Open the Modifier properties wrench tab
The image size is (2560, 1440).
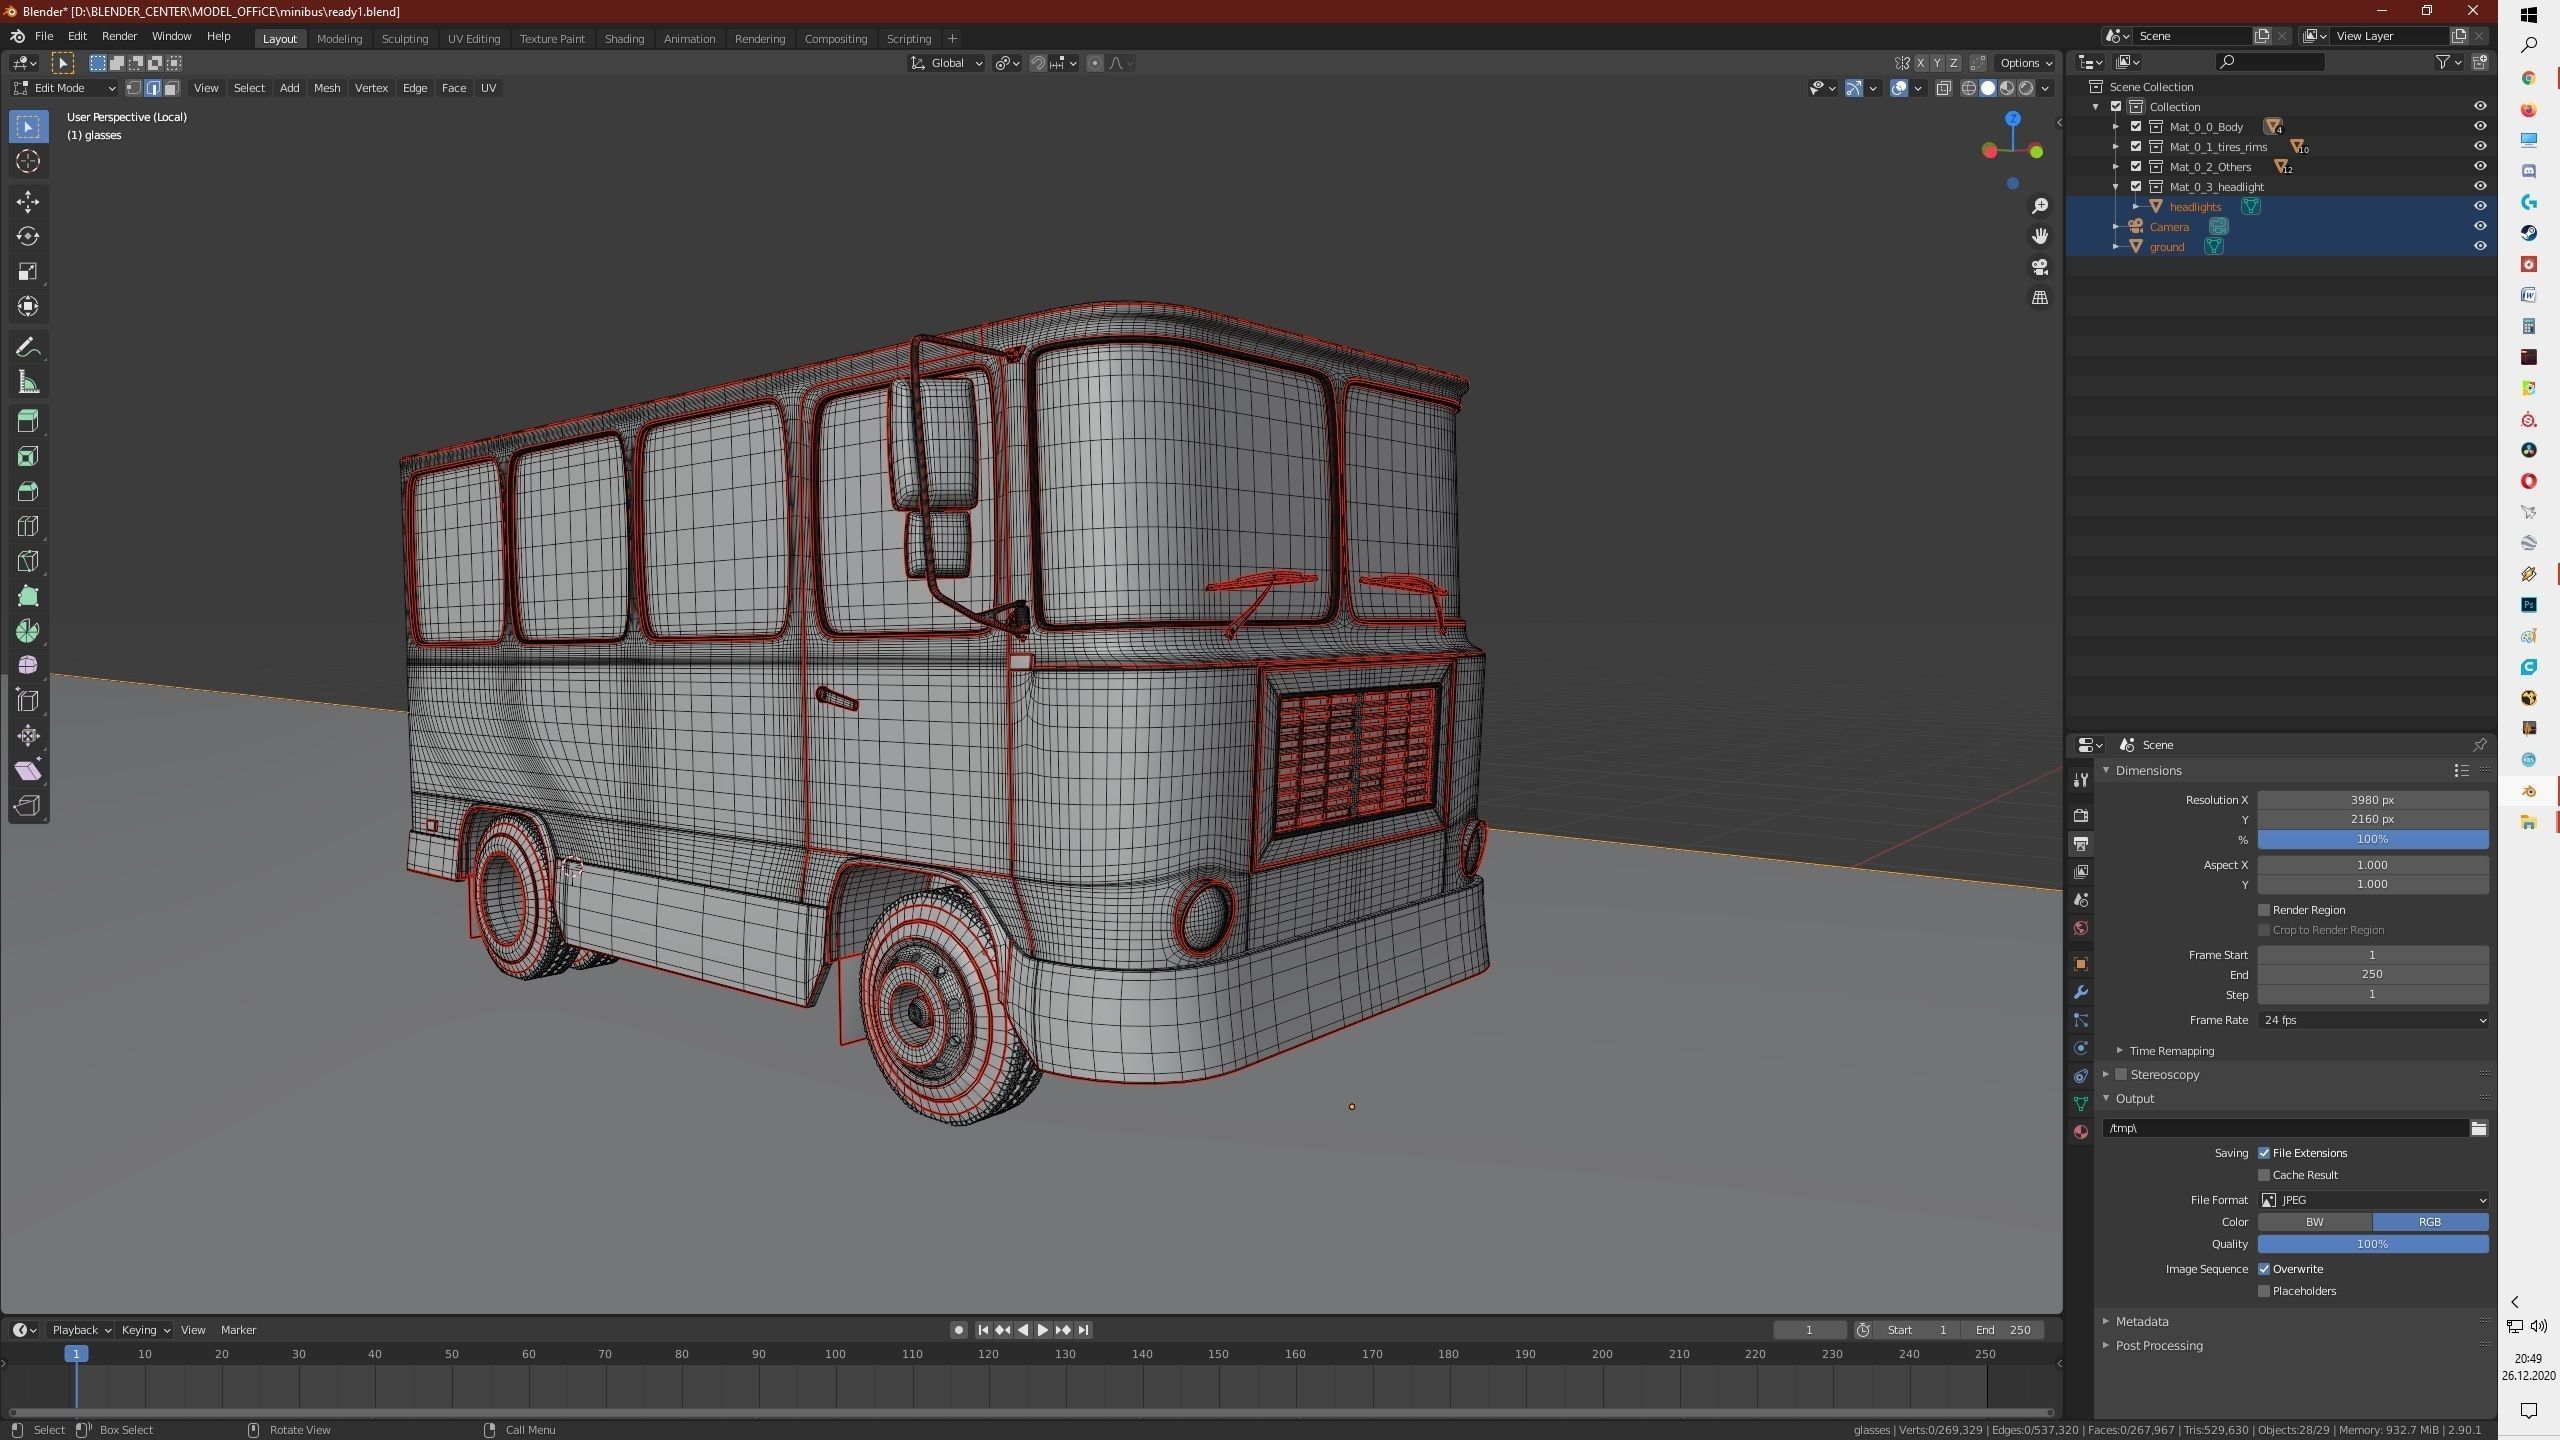coord(2081,992)
